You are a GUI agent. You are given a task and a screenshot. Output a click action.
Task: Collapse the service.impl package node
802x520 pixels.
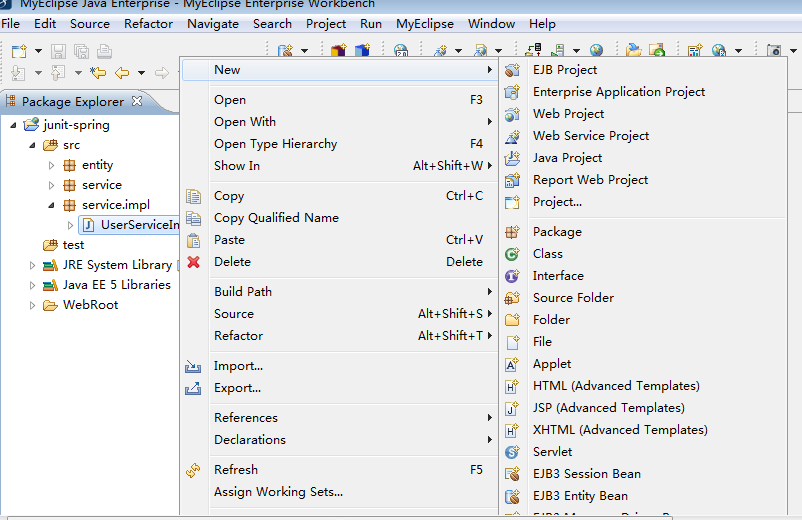52,205
